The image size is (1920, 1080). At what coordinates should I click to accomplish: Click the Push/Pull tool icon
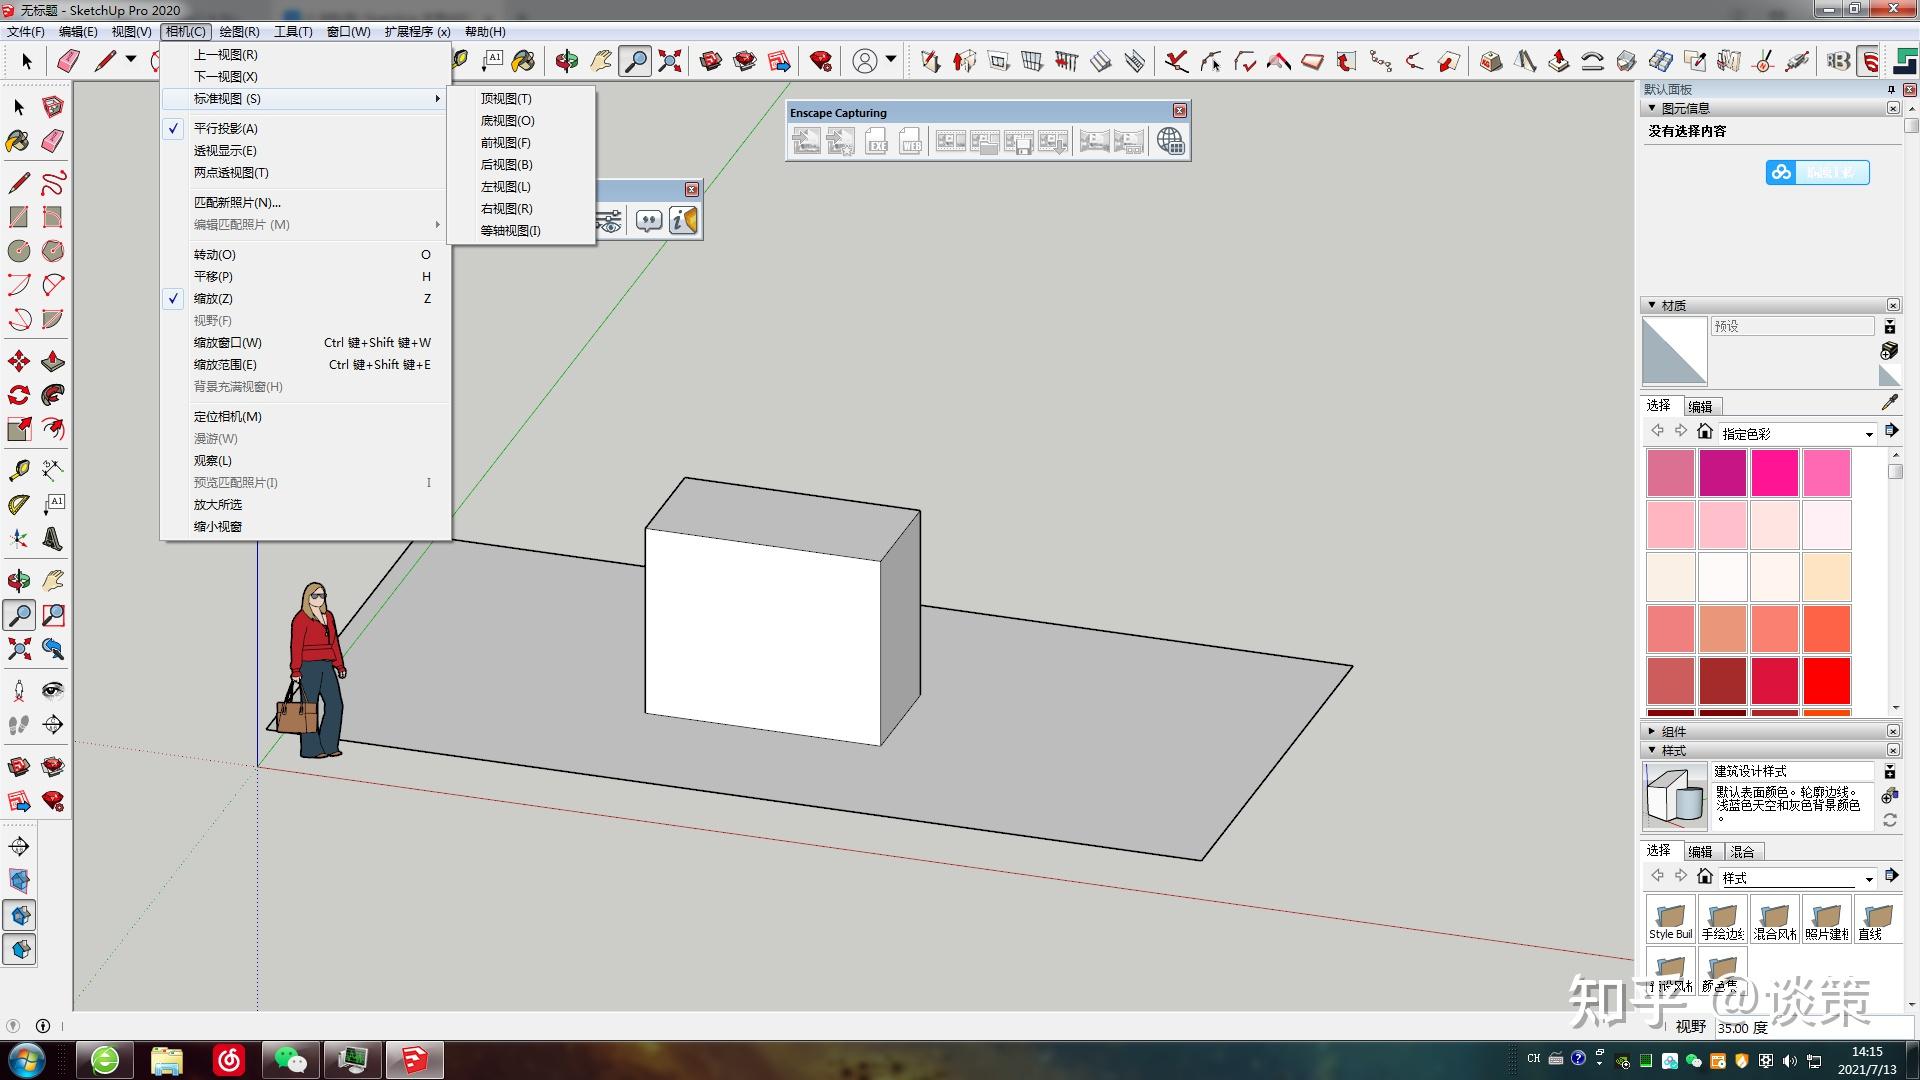point(53,361)
